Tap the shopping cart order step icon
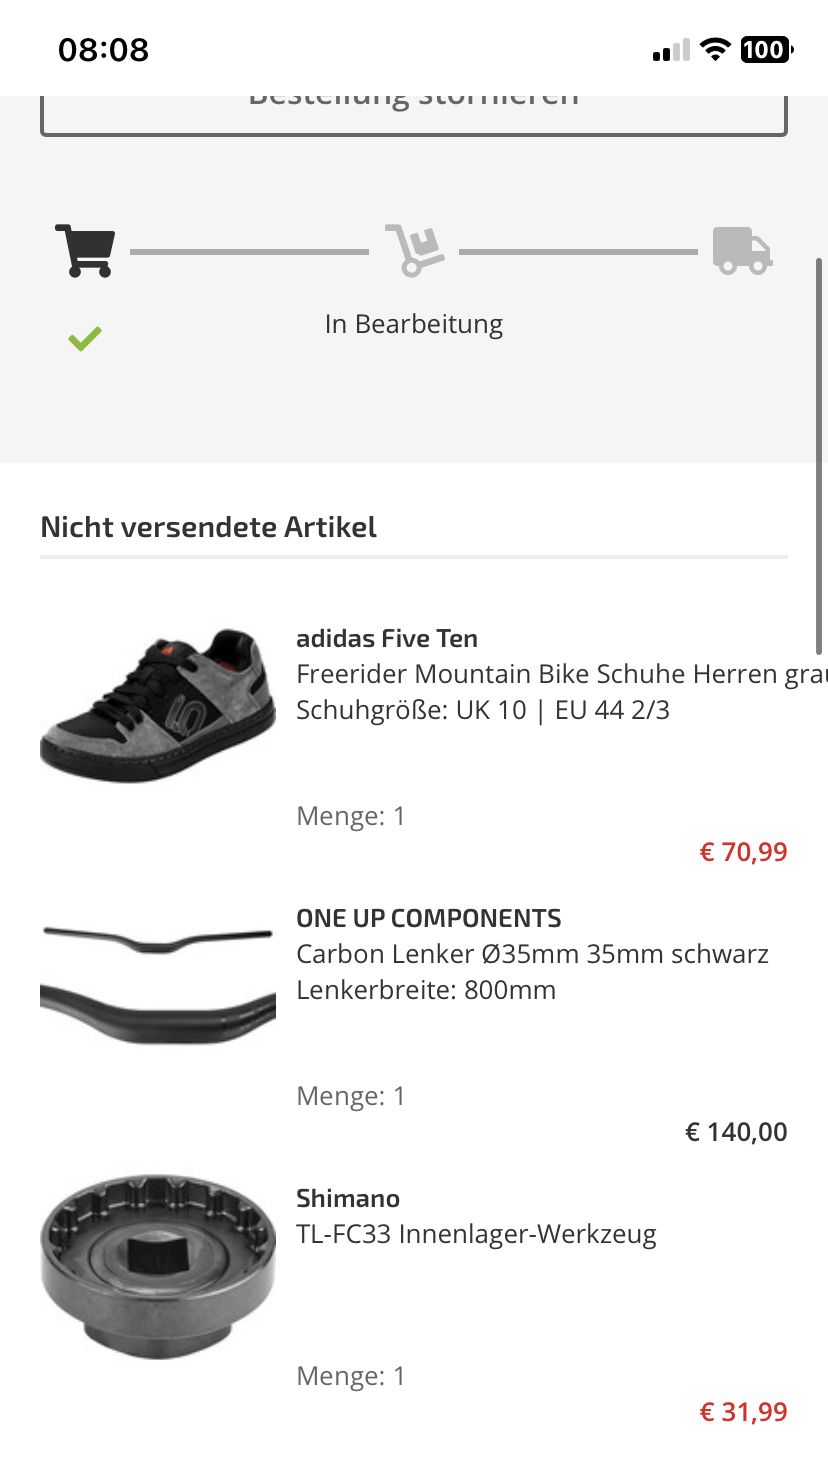Viewport: 828px width, 1459px height. 85,250
